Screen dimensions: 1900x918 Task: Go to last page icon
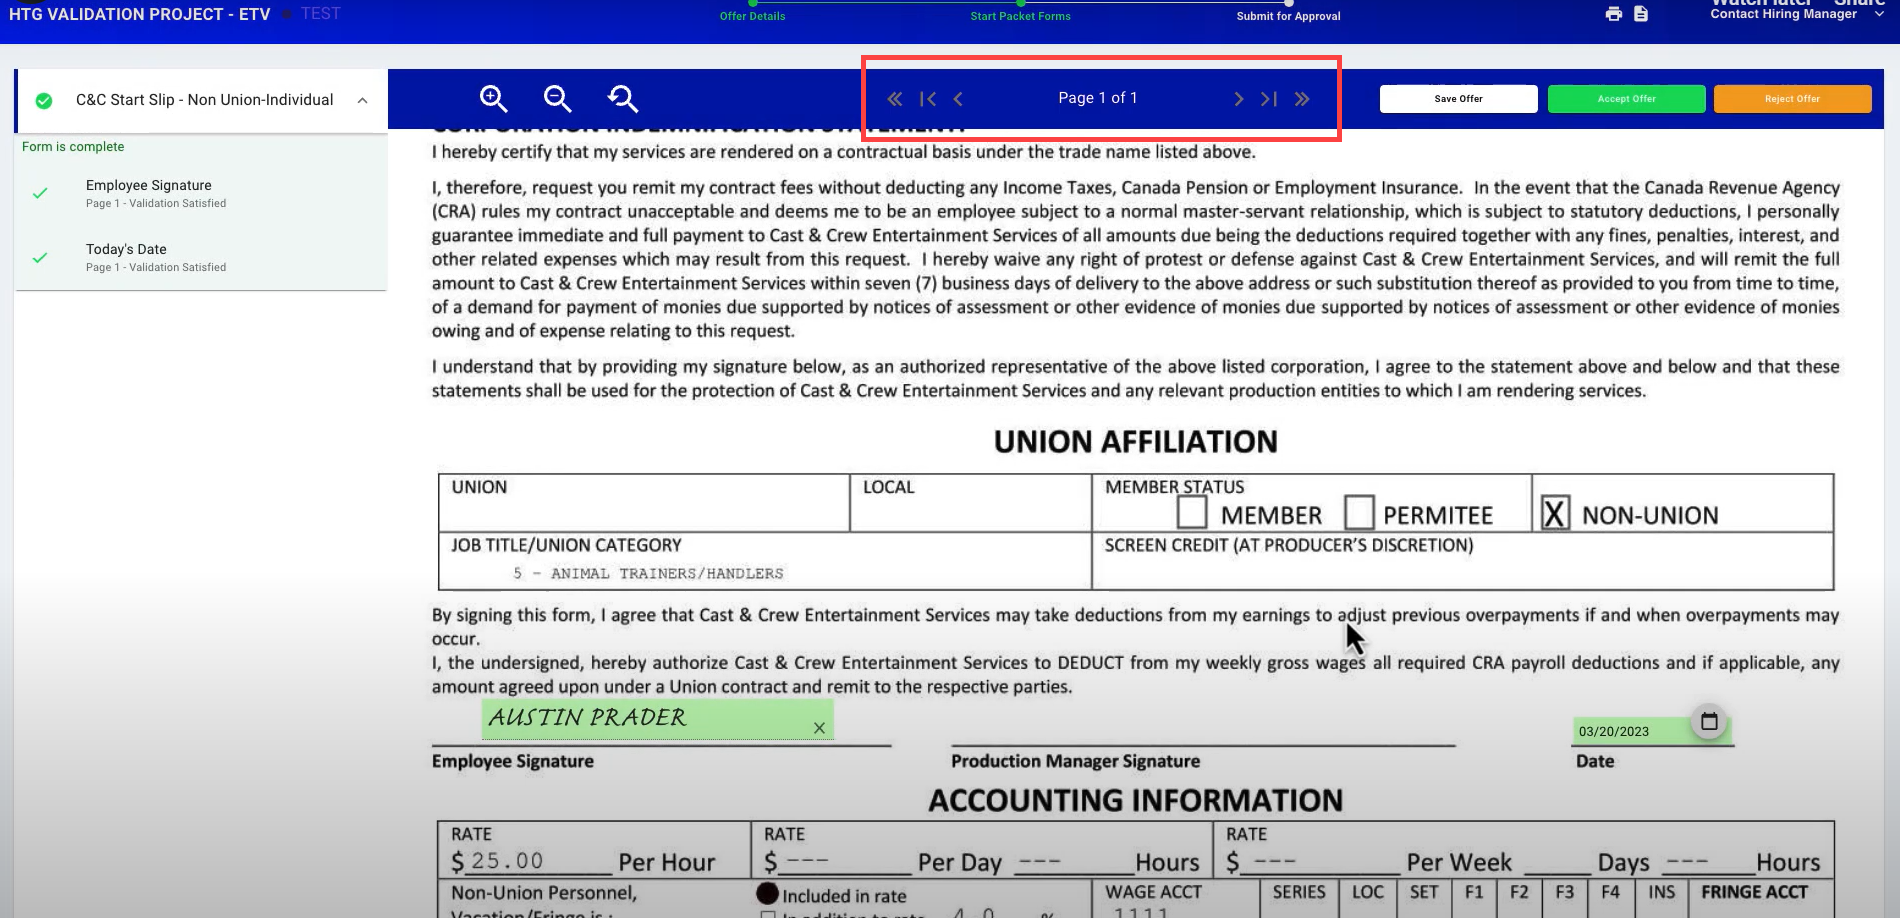pos(1269,99)
